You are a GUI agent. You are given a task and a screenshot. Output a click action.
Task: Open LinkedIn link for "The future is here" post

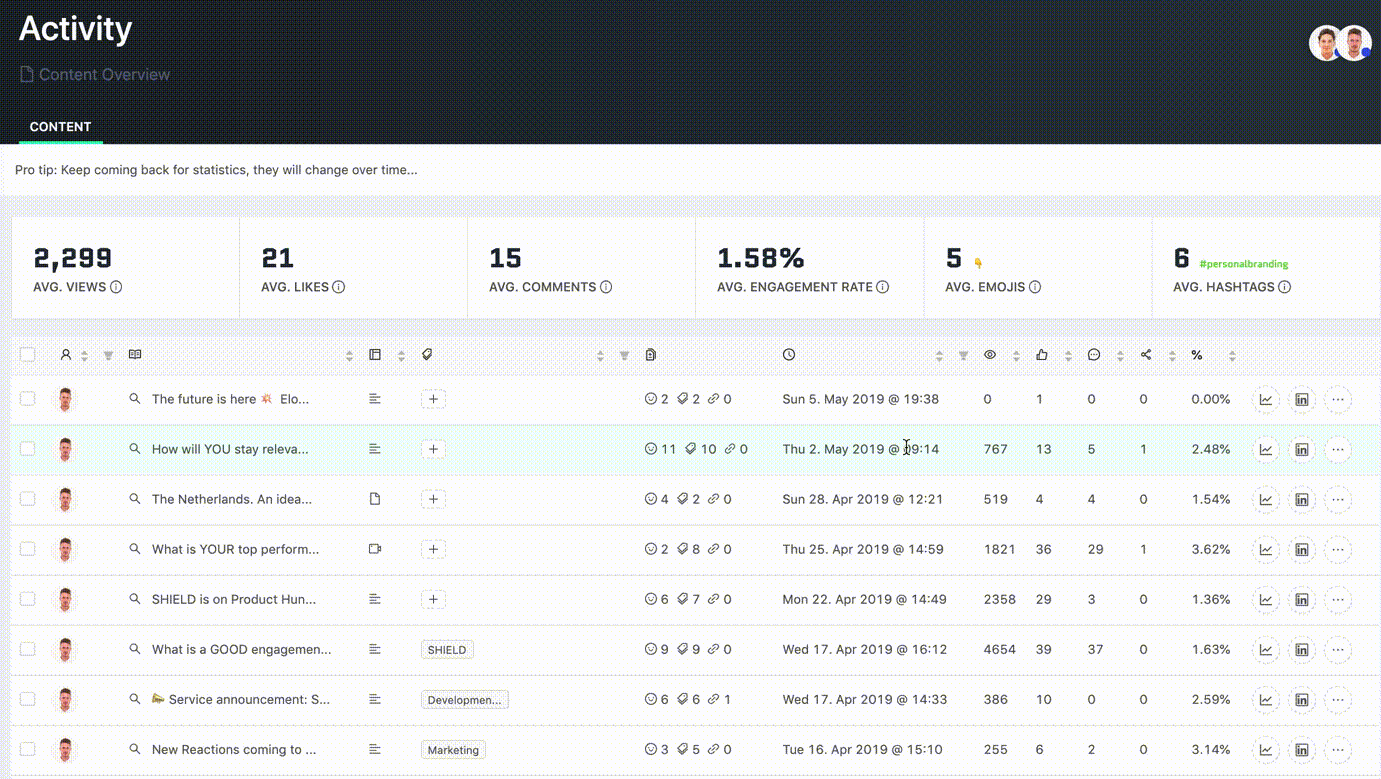pyautogui.click(x=1302, y=399)
